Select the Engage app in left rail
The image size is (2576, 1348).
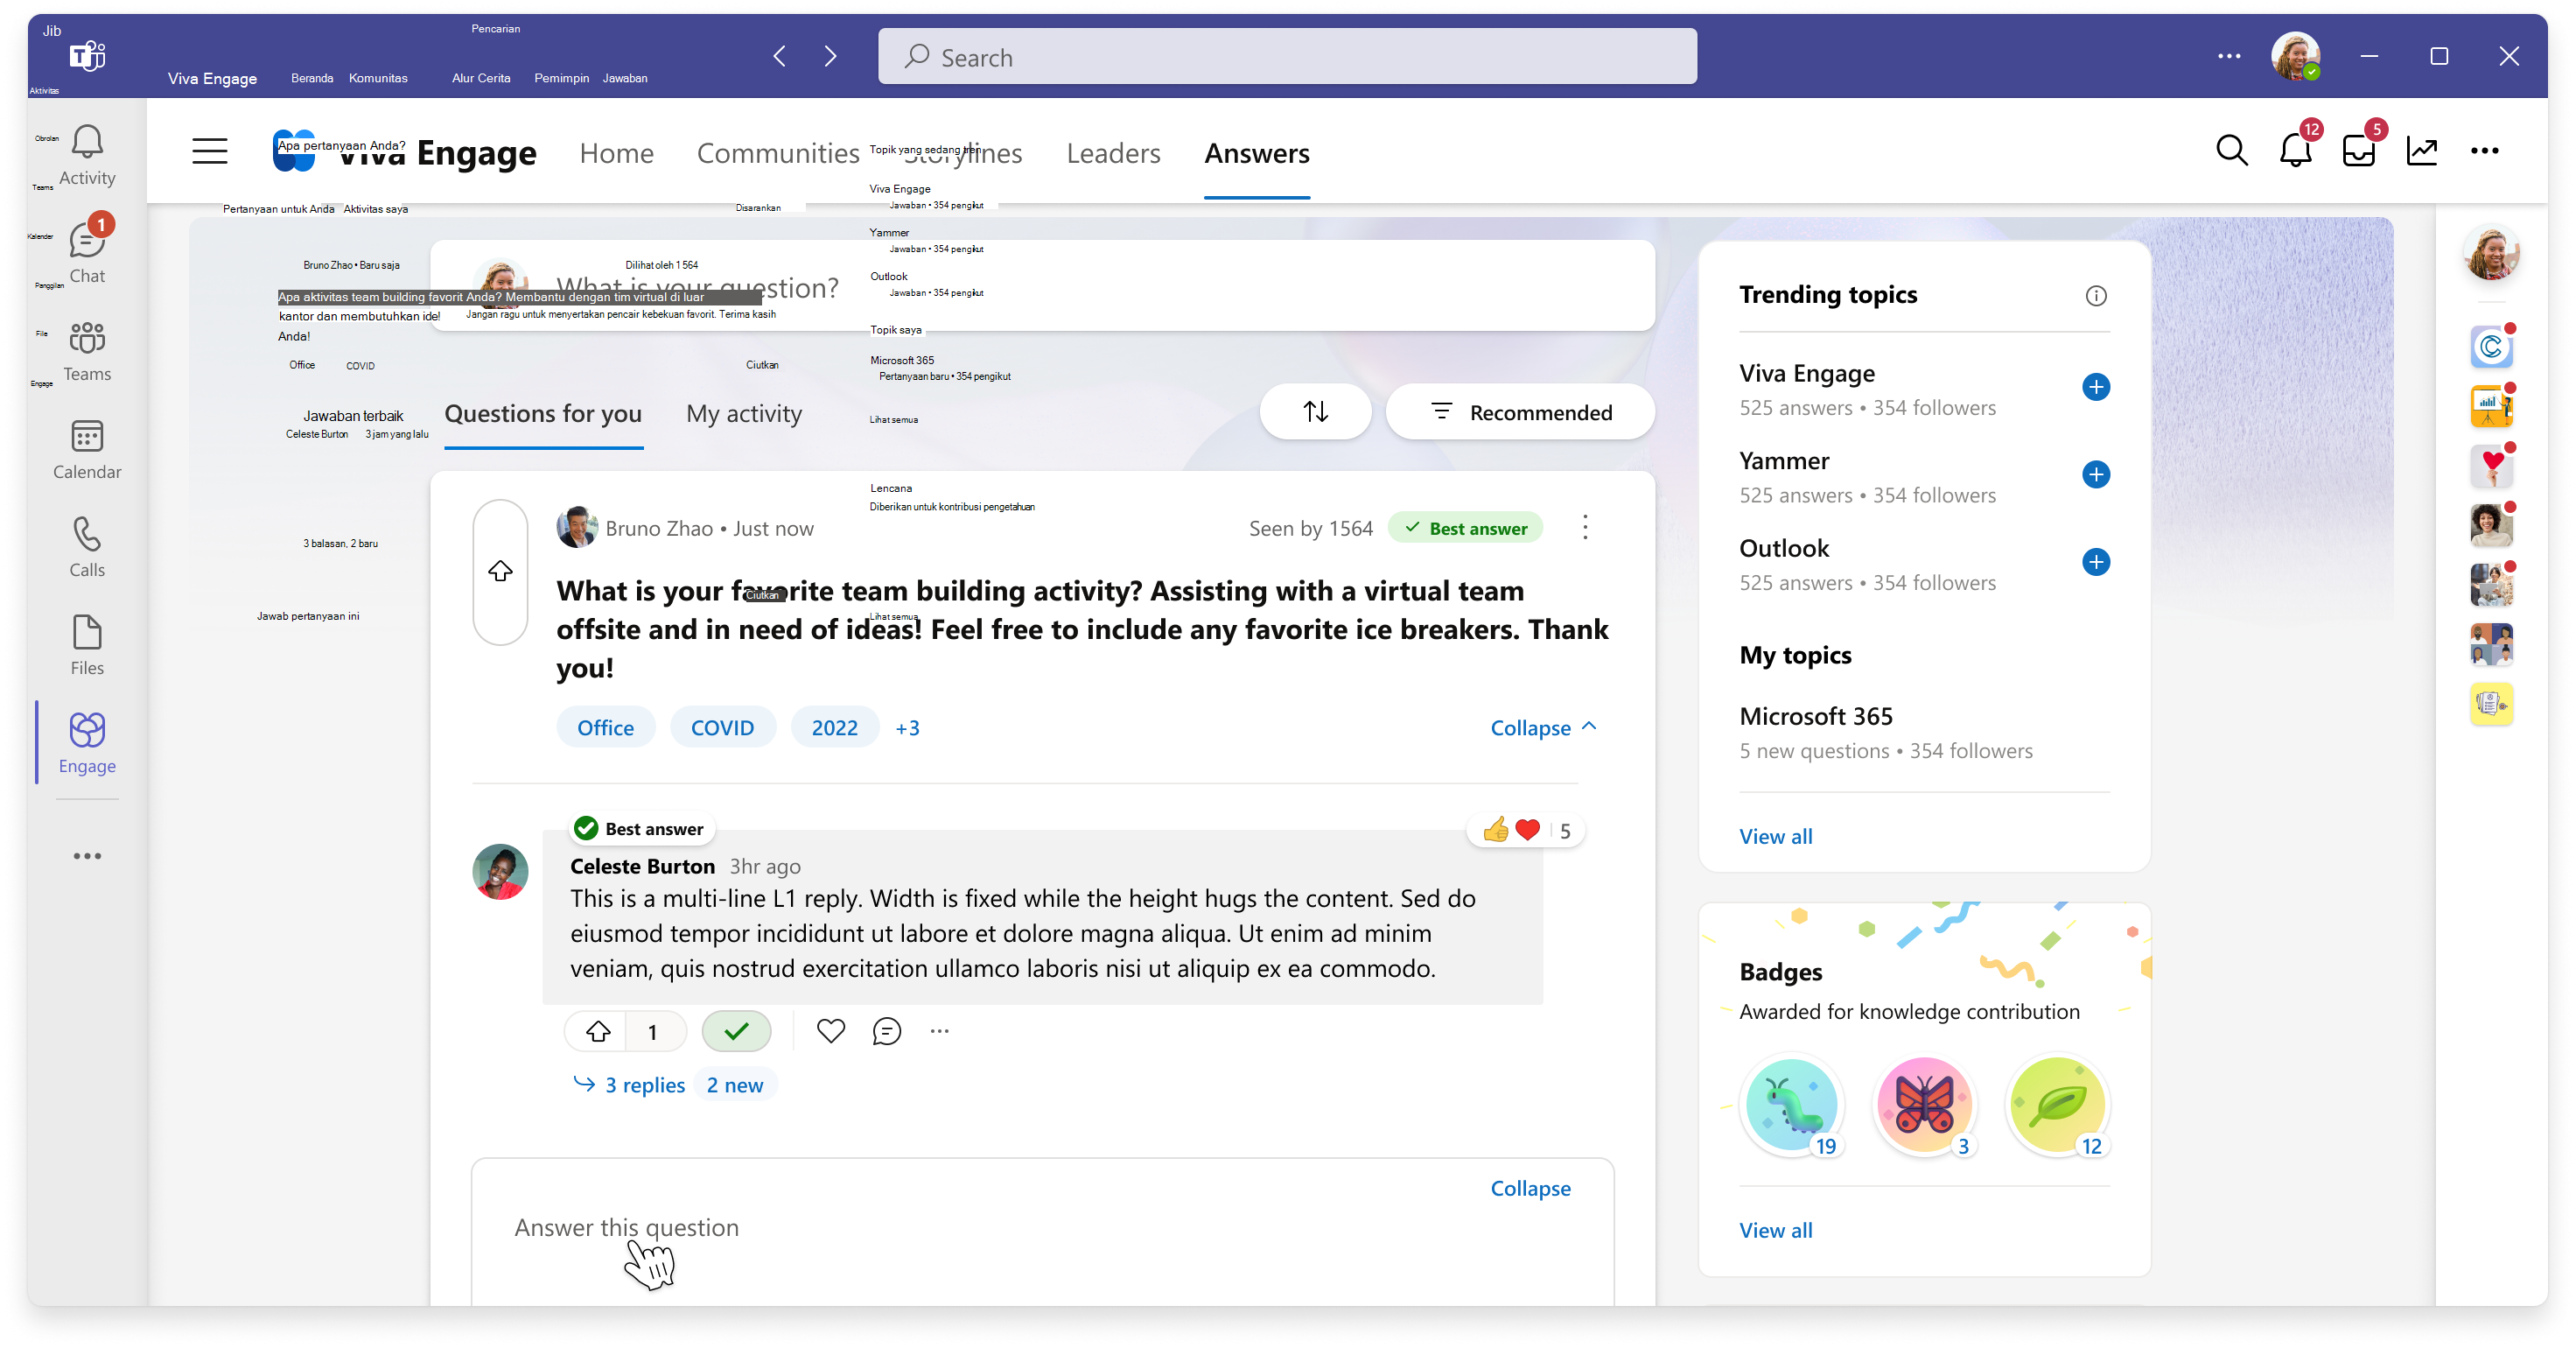click(87, 743)
